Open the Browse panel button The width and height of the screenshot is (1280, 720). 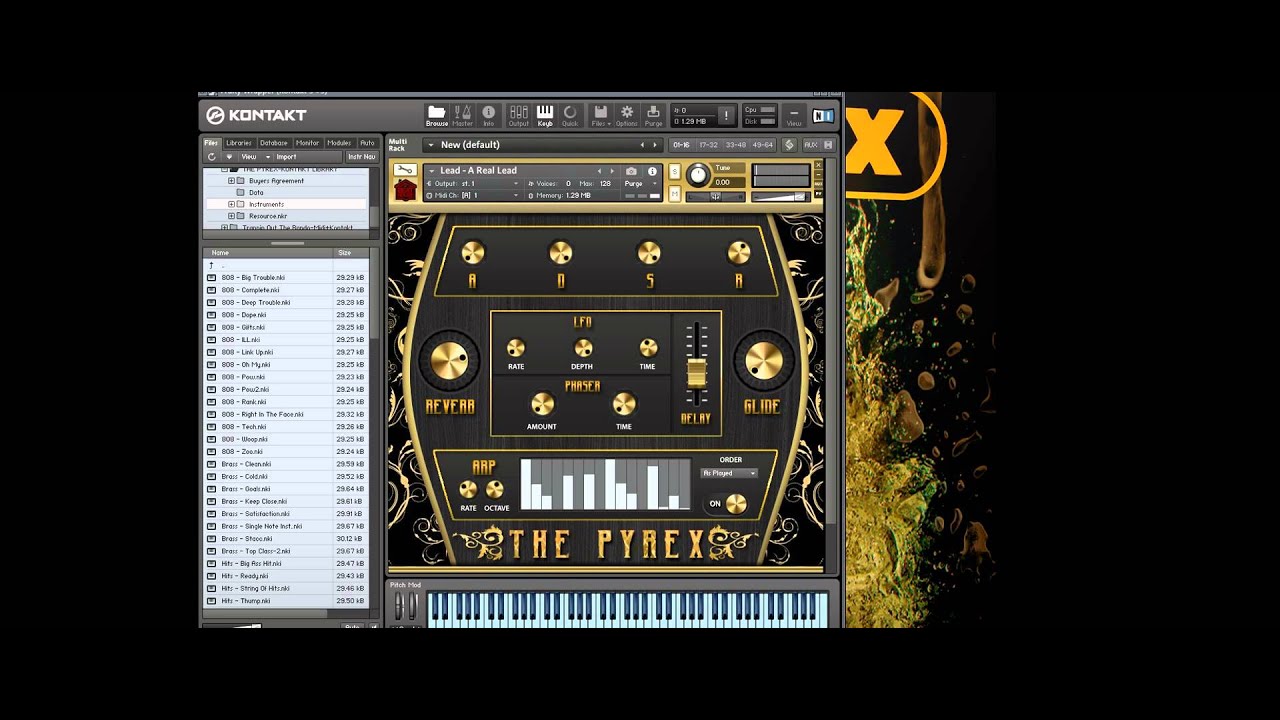click(437, 115)
